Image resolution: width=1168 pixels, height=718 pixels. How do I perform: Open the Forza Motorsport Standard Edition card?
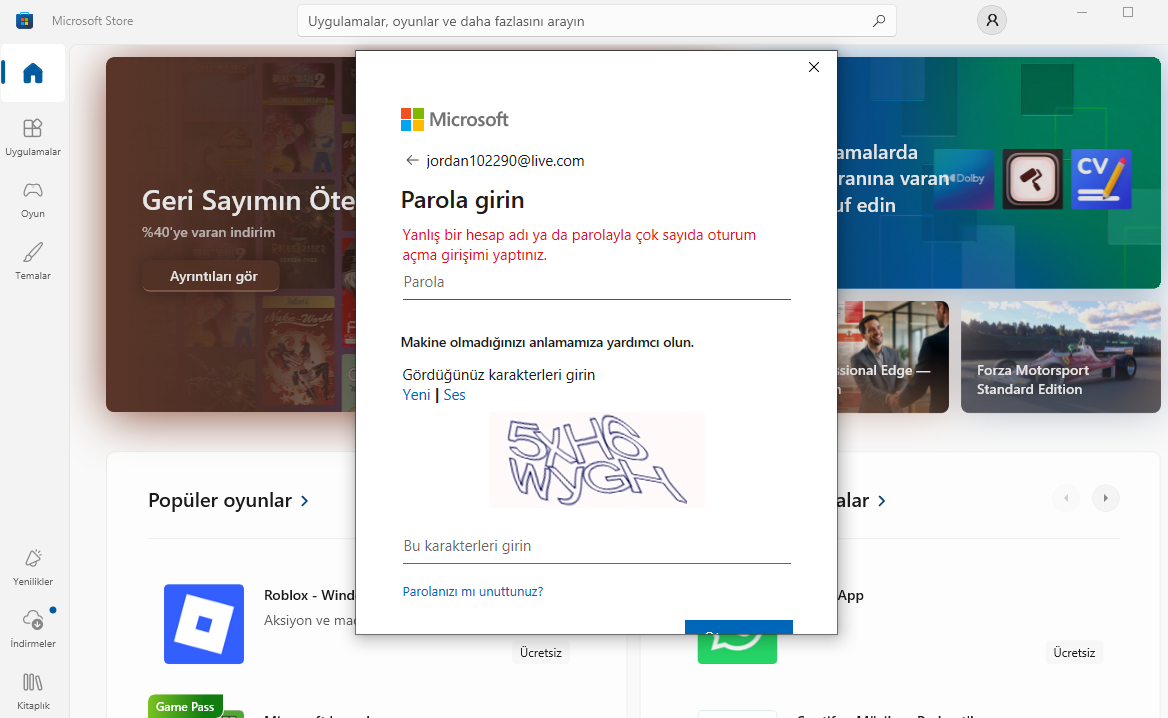click(1060, 357)
